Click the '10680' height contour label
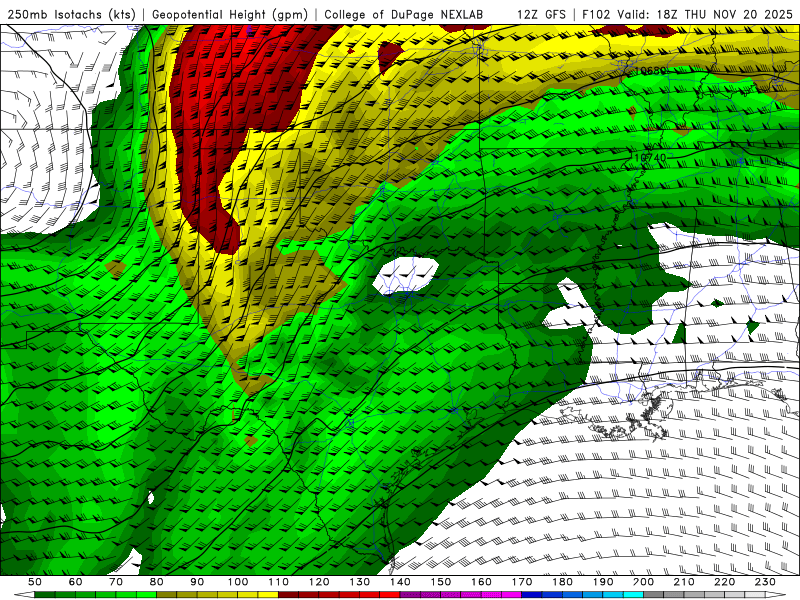This screenshot has height=600, width=800. (x=650, y=70)
